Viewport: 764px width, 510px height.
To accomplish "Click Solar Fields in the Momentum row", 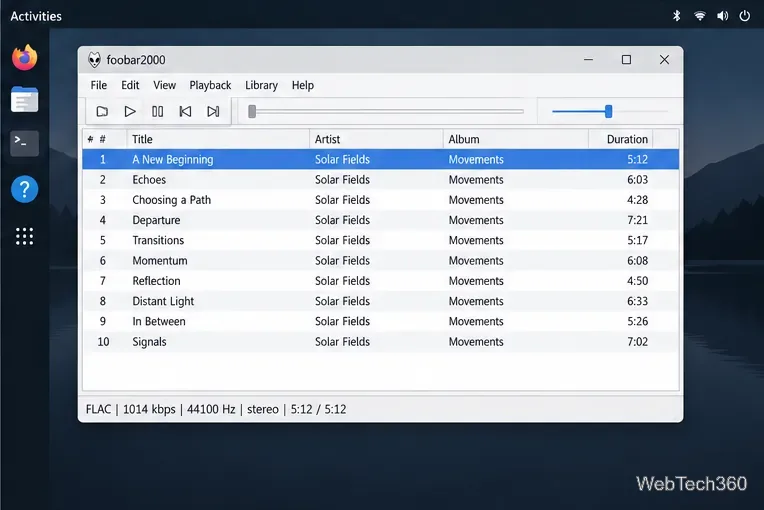I will (x=342, y=261).
